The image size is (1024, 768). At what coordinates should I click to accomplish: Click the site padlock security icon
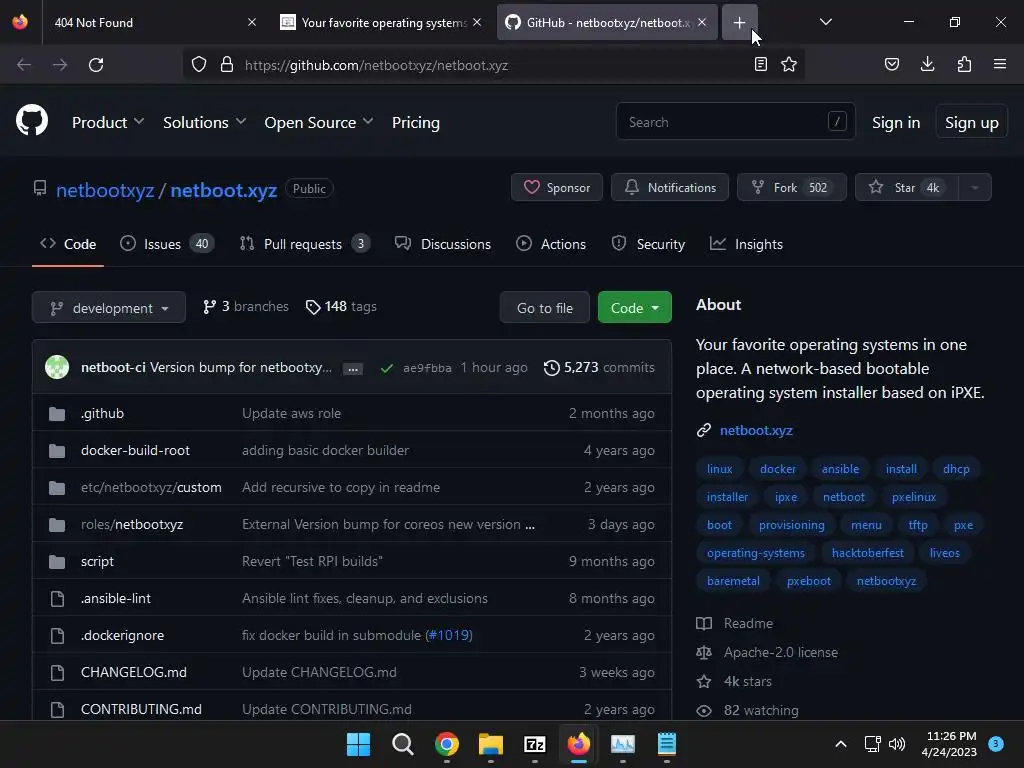[227, 65]
